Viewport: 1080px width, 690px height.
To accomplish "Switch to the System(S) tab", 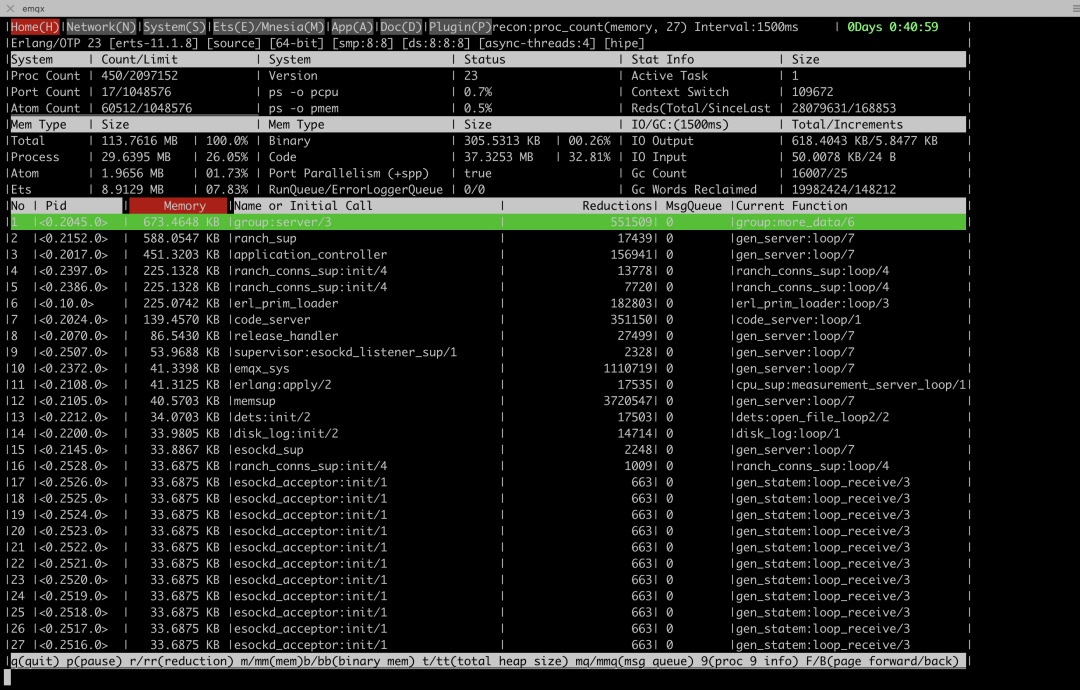I will click(x=174, y=27).
